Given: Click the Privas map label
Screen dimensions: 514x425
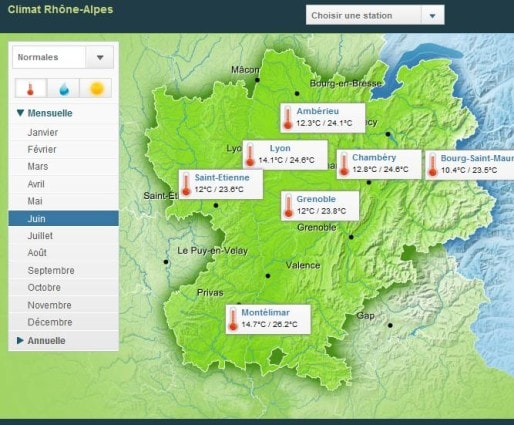Looking at the screenshot, I should [210, 293].
